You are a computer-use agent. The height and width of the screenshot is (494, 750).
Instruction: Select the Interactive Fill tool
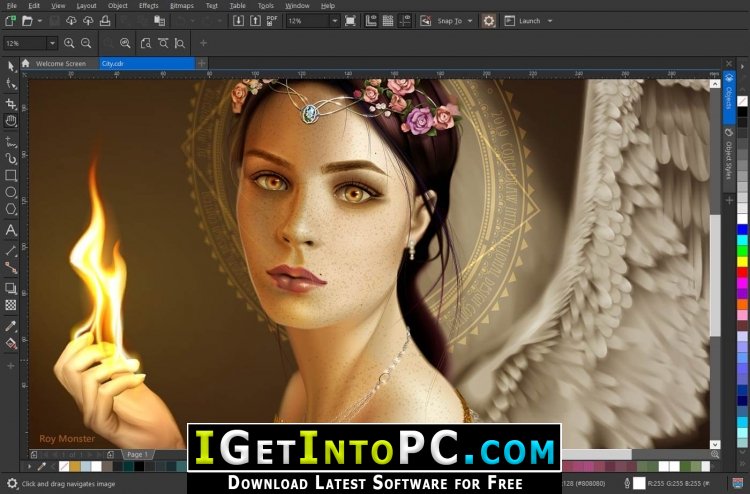coord(11,343)
